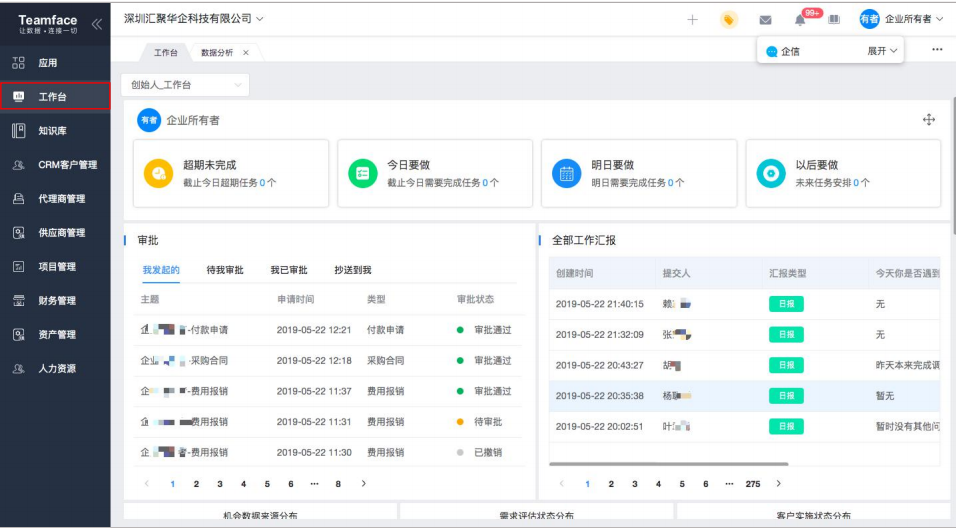Open 项目管理 module
Viewport: 956px width, 528px height.
pyautogui.click(x=55, y=266)
